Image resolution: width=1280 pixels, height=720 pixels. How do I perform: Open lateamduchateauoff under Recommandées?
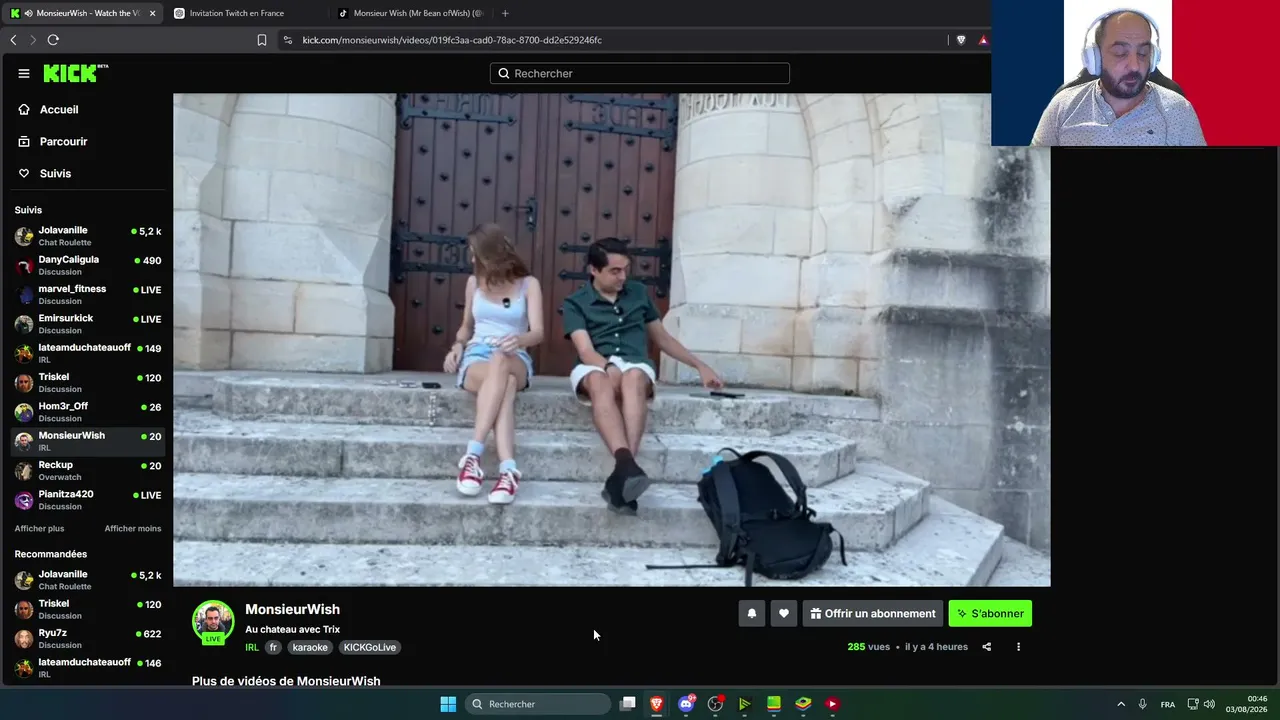click(x=88, y=668)
